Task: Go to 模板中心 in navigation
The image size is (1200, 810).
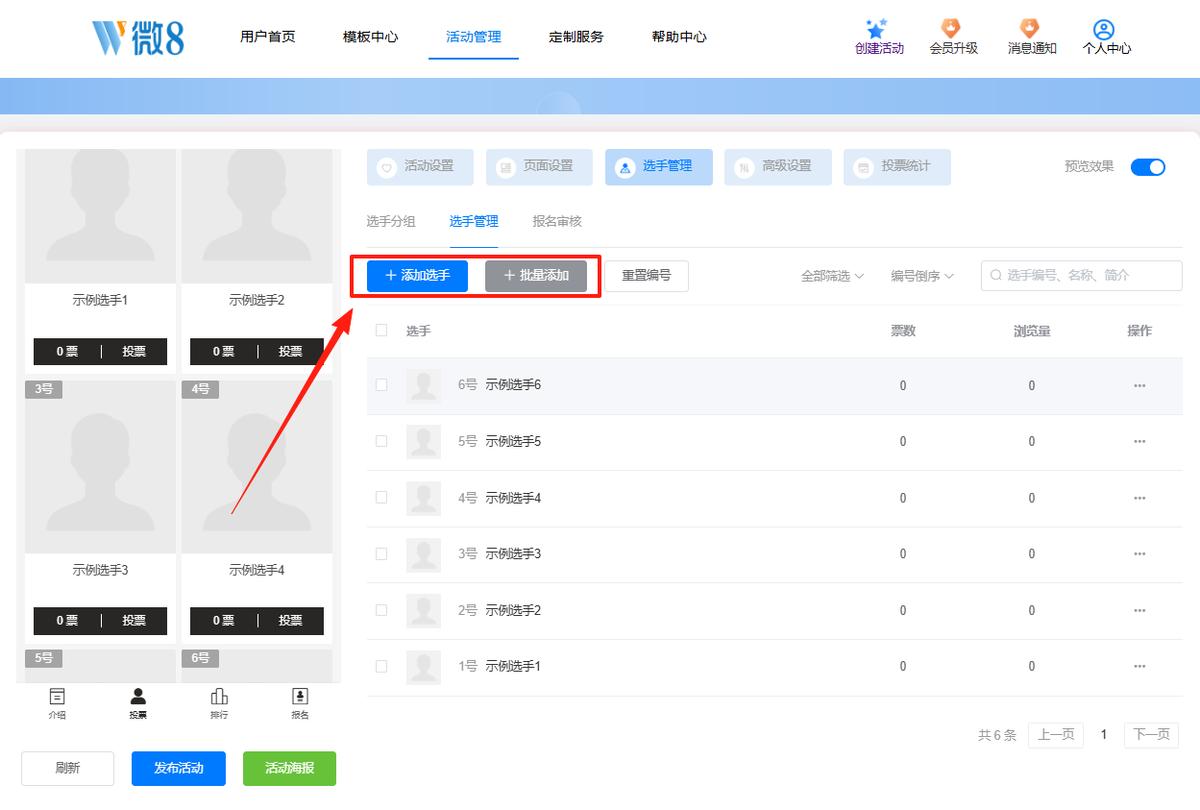Action: click(370, 37)
